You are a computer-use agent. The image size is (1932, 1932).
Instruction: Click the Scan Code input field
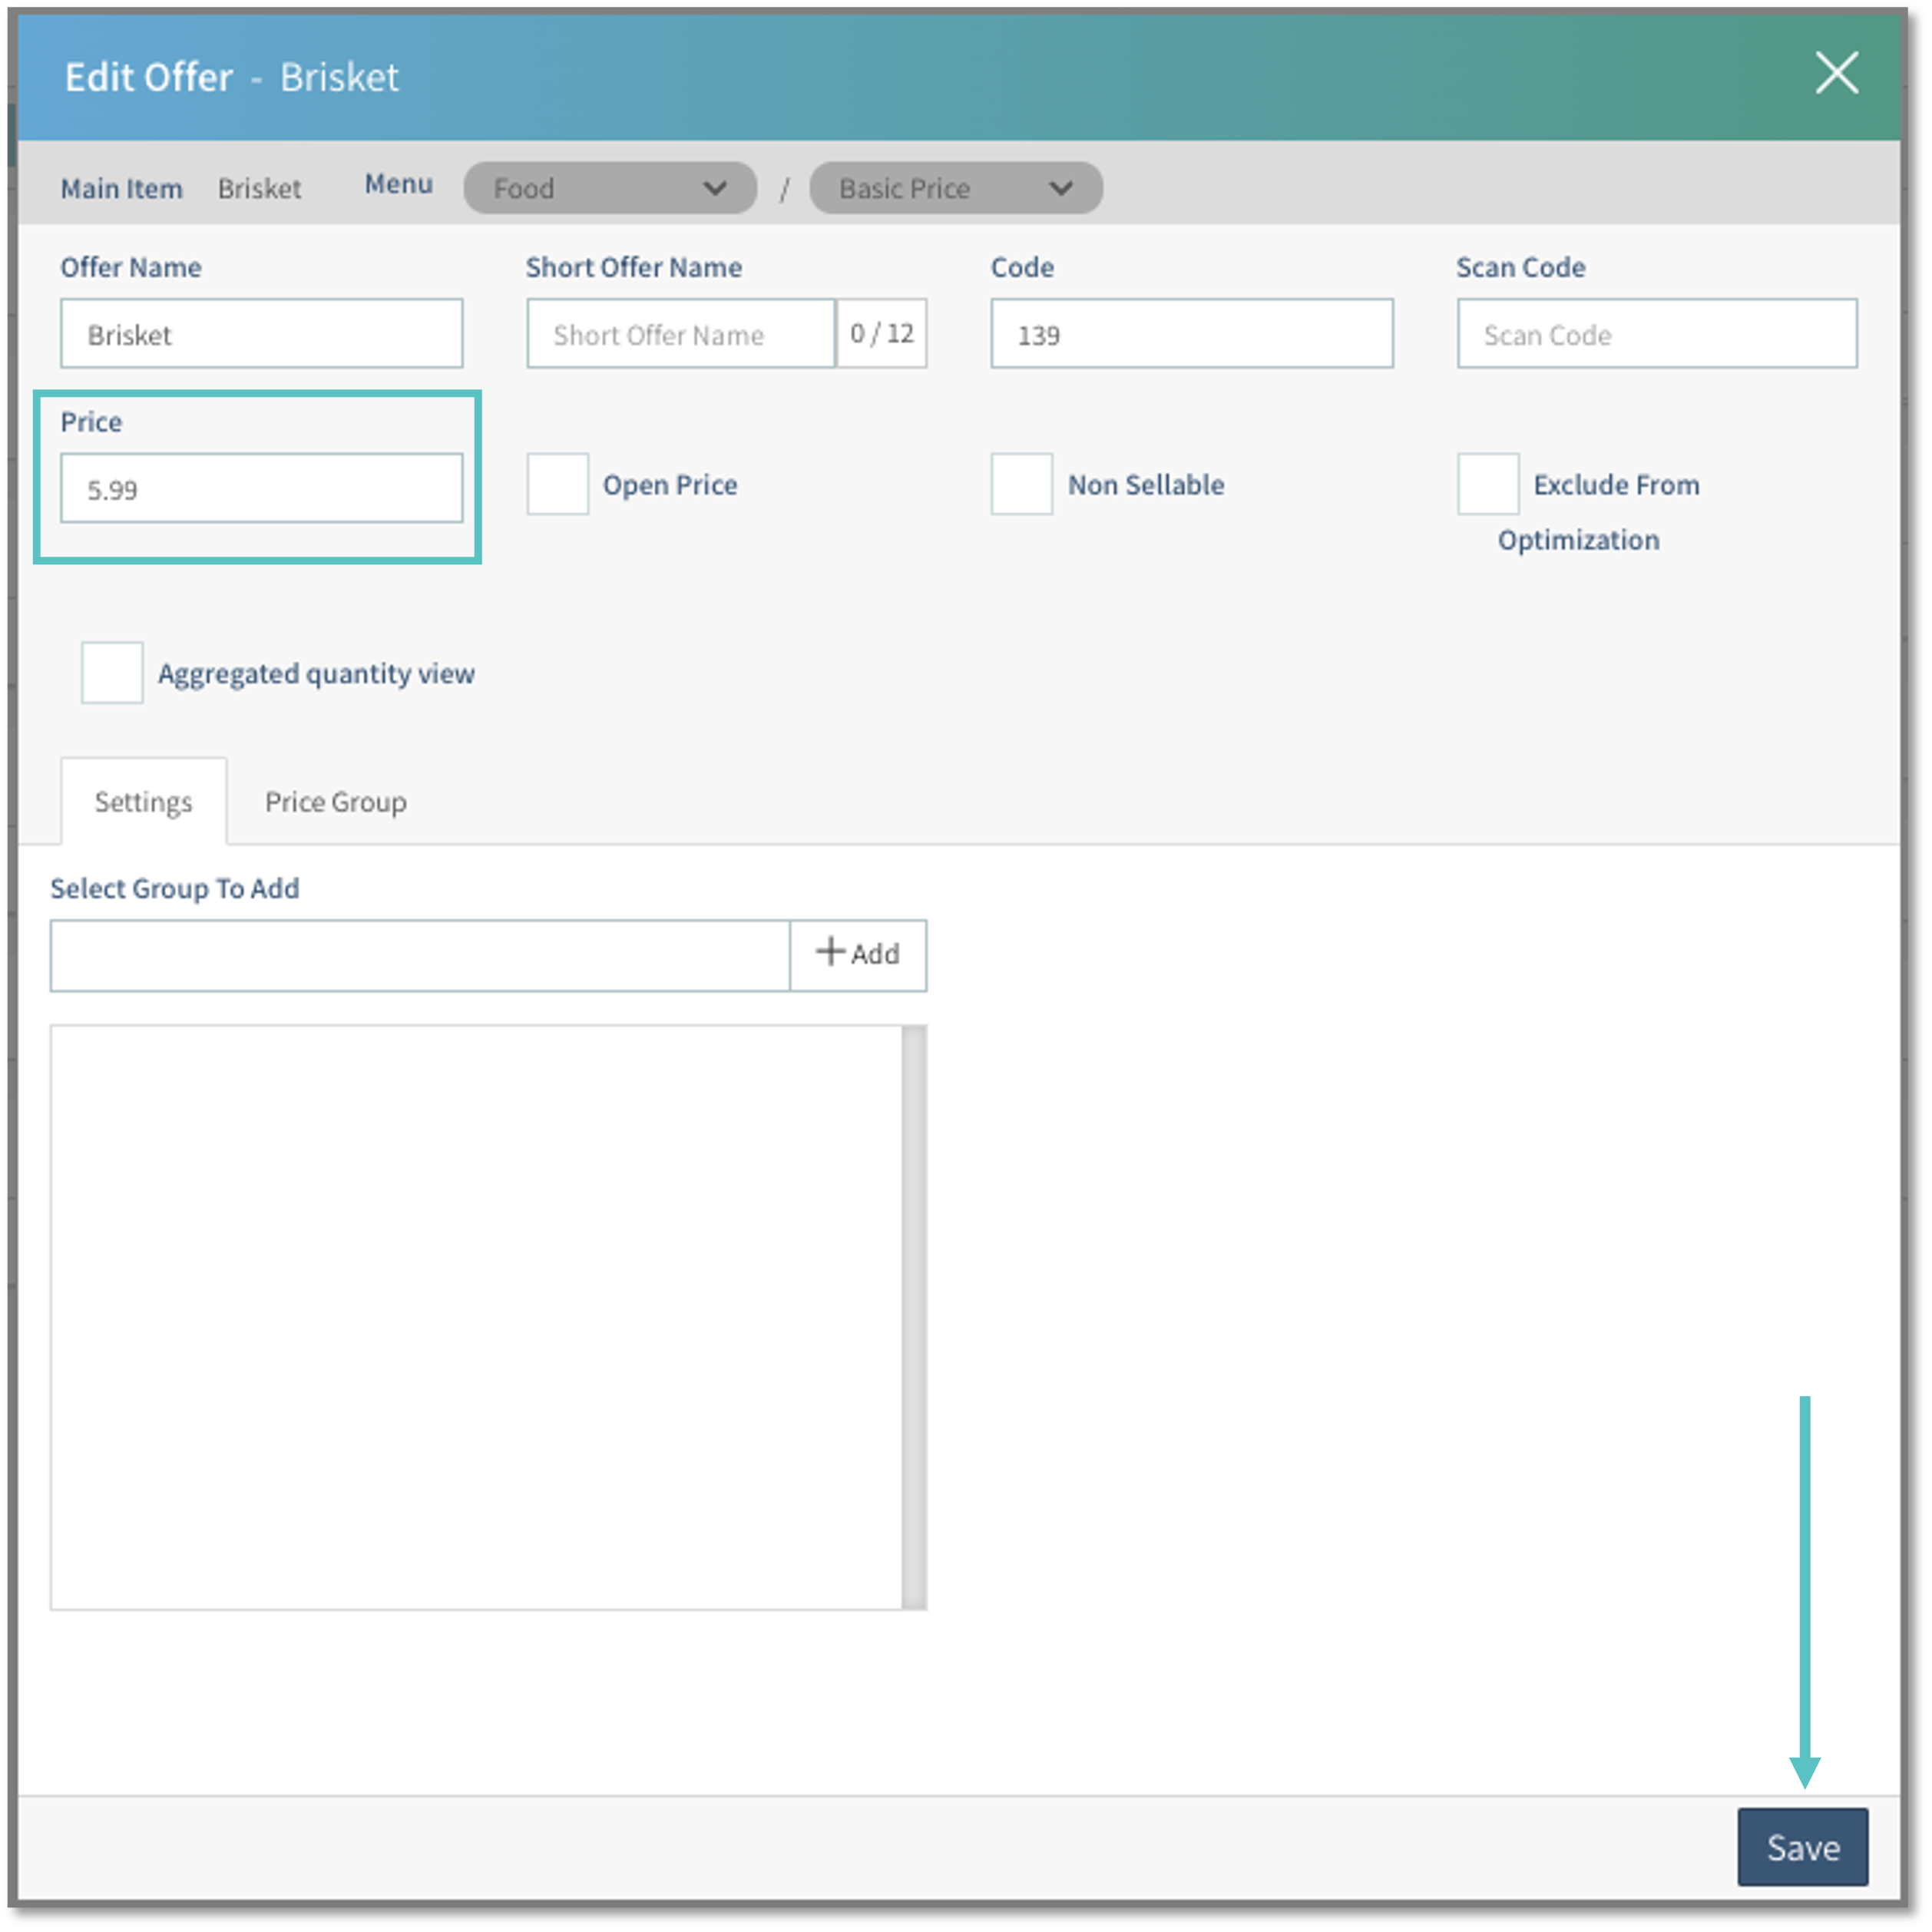1656,334
